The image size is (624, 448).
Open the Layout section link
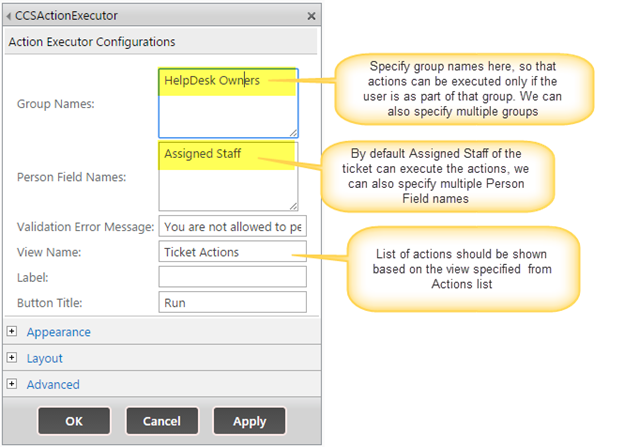point(44,358)
